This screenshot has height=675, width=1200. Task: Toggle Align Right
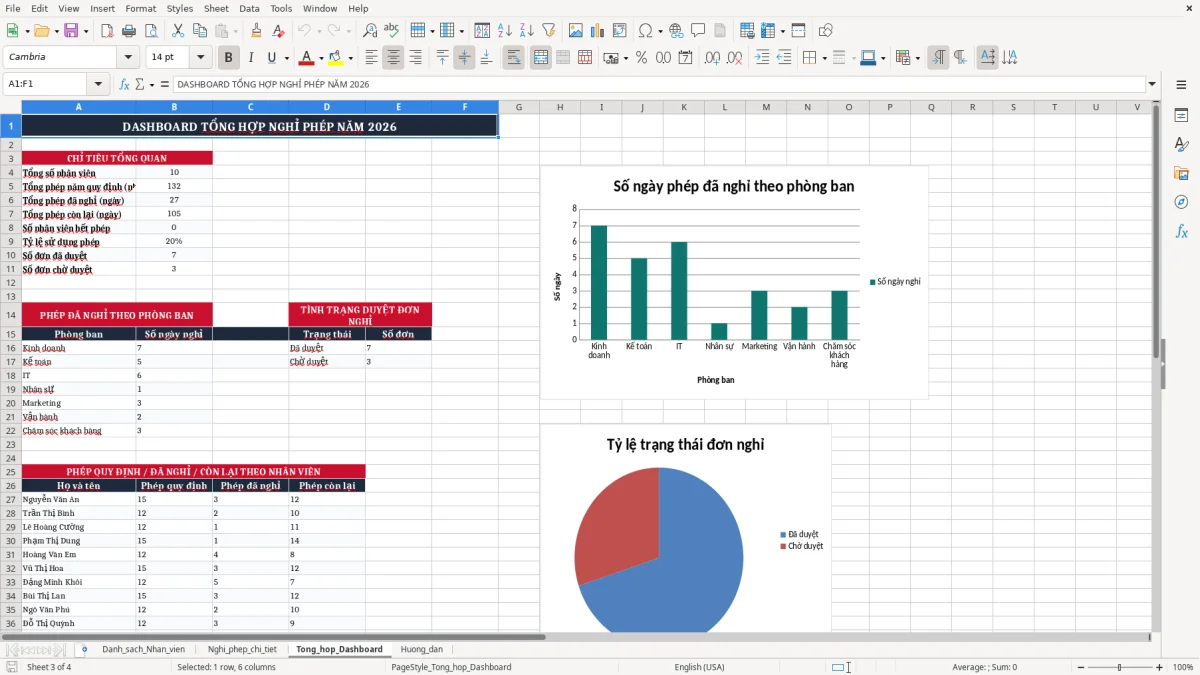415,58
